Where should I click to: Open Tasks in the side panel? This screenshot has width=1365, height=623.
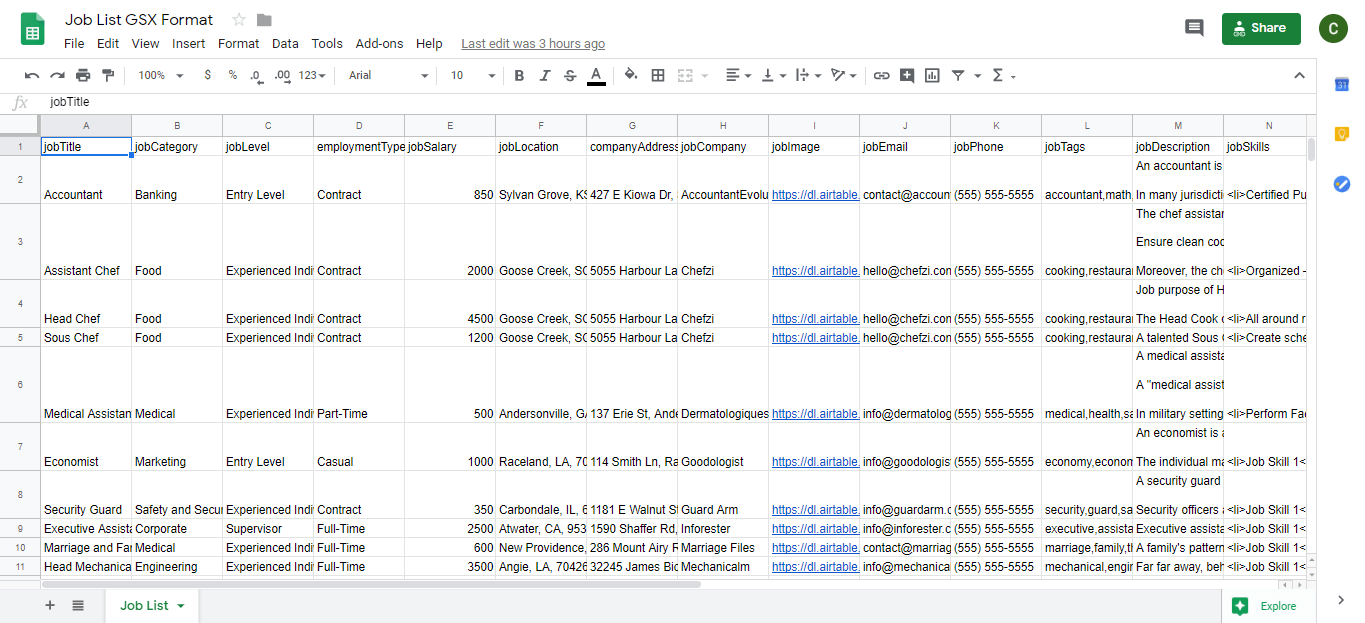(x=1342, y=184)
